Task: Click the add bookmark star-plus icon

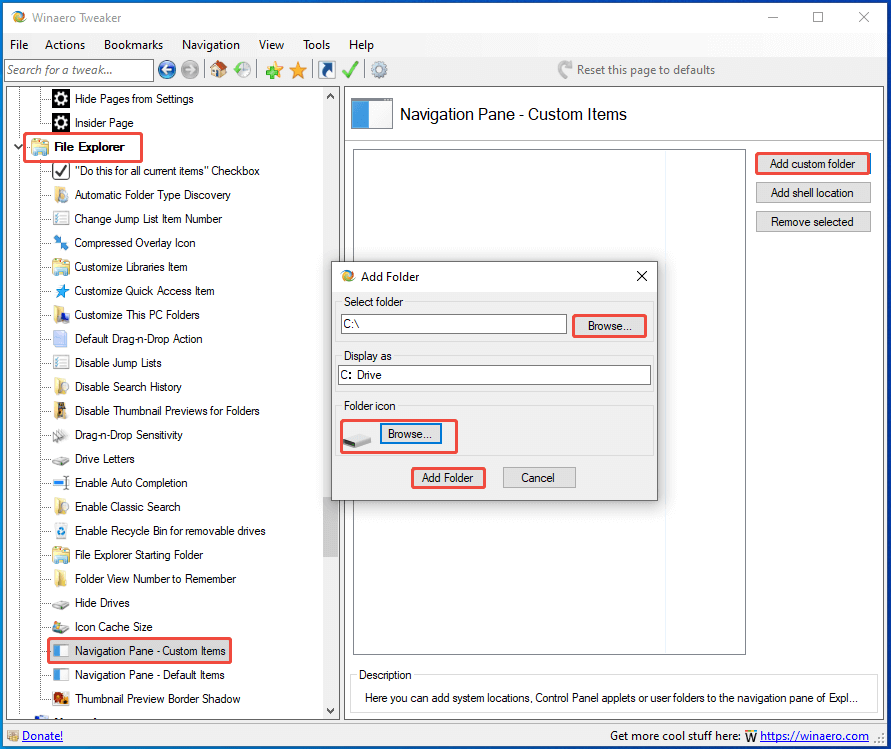Action: 274,70
